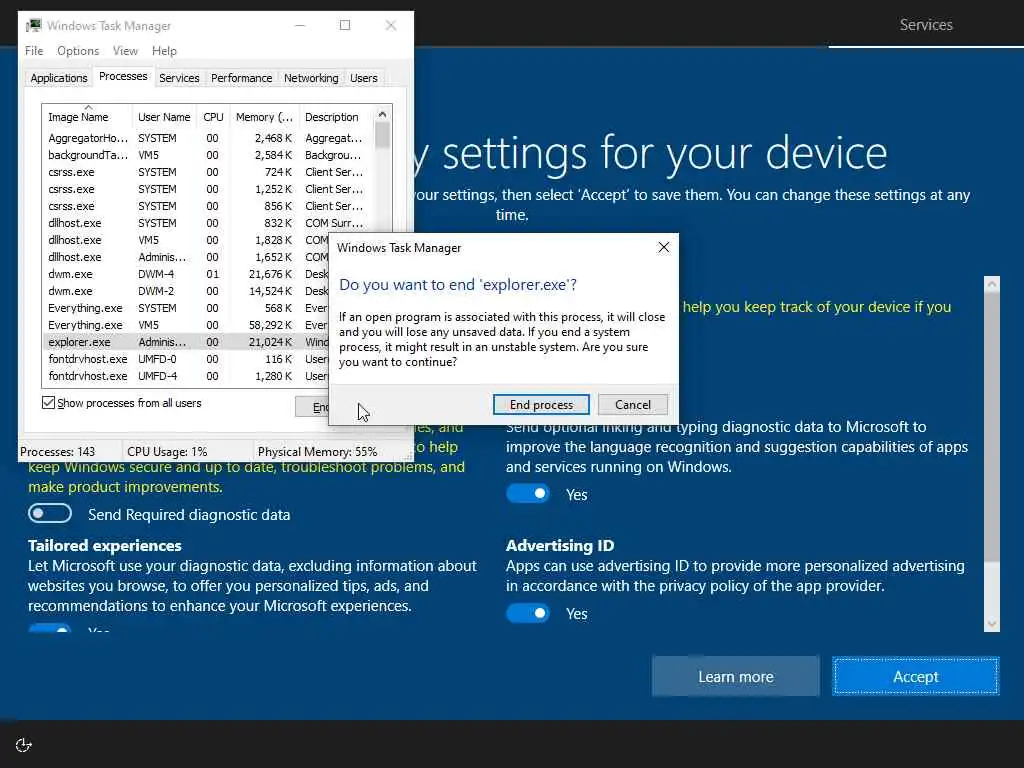The width and height of the screenshot is (1024, 768).
Task: Switch to the Services tab in Task Manager
Action: click(x=179, y=78)
